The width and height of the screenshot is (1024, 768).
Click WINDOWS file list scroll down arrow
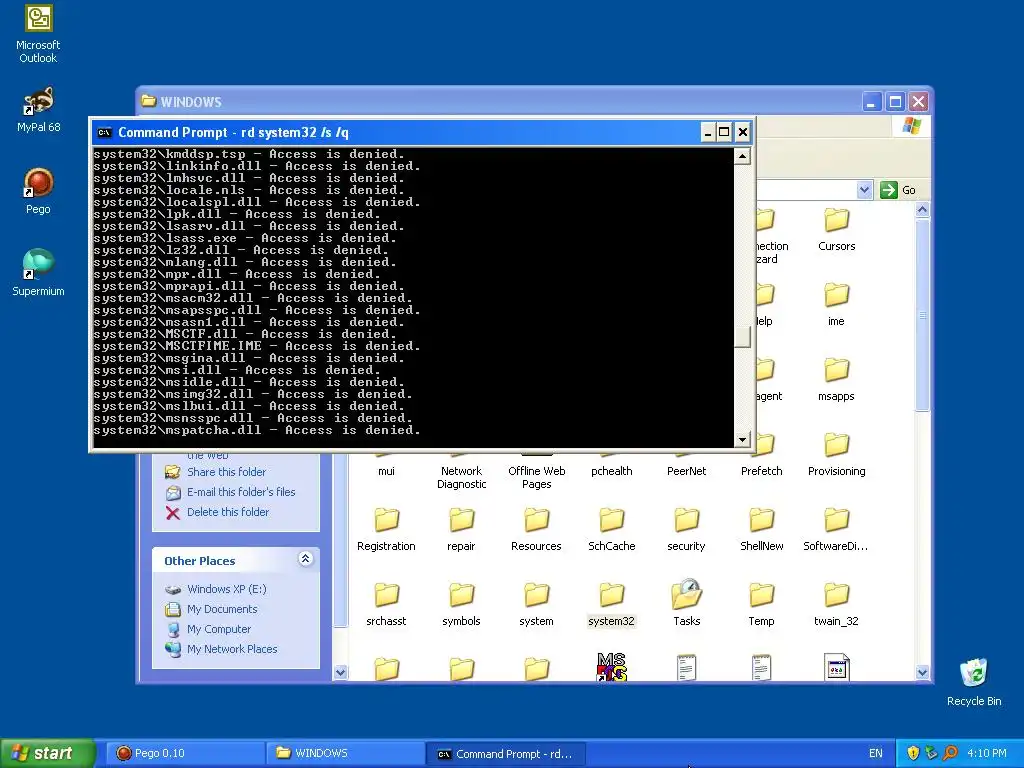922,672
